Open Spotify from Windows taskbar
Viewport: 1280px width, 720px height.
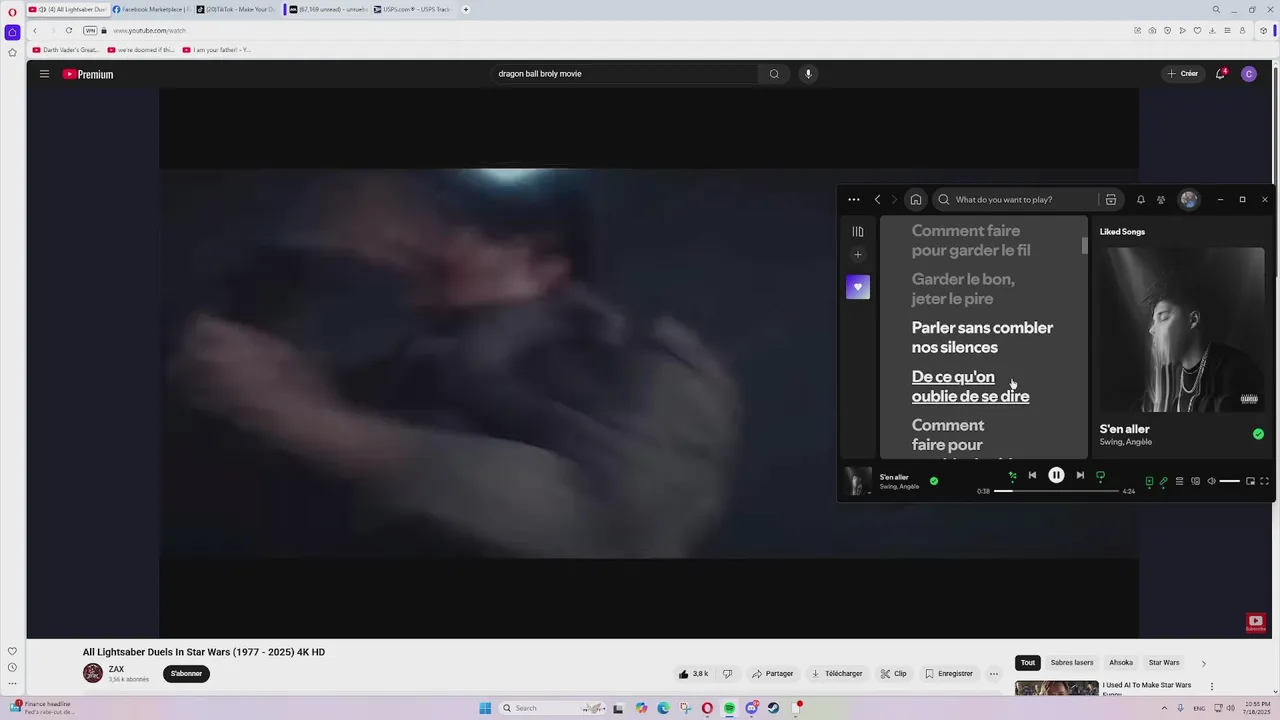729,708
